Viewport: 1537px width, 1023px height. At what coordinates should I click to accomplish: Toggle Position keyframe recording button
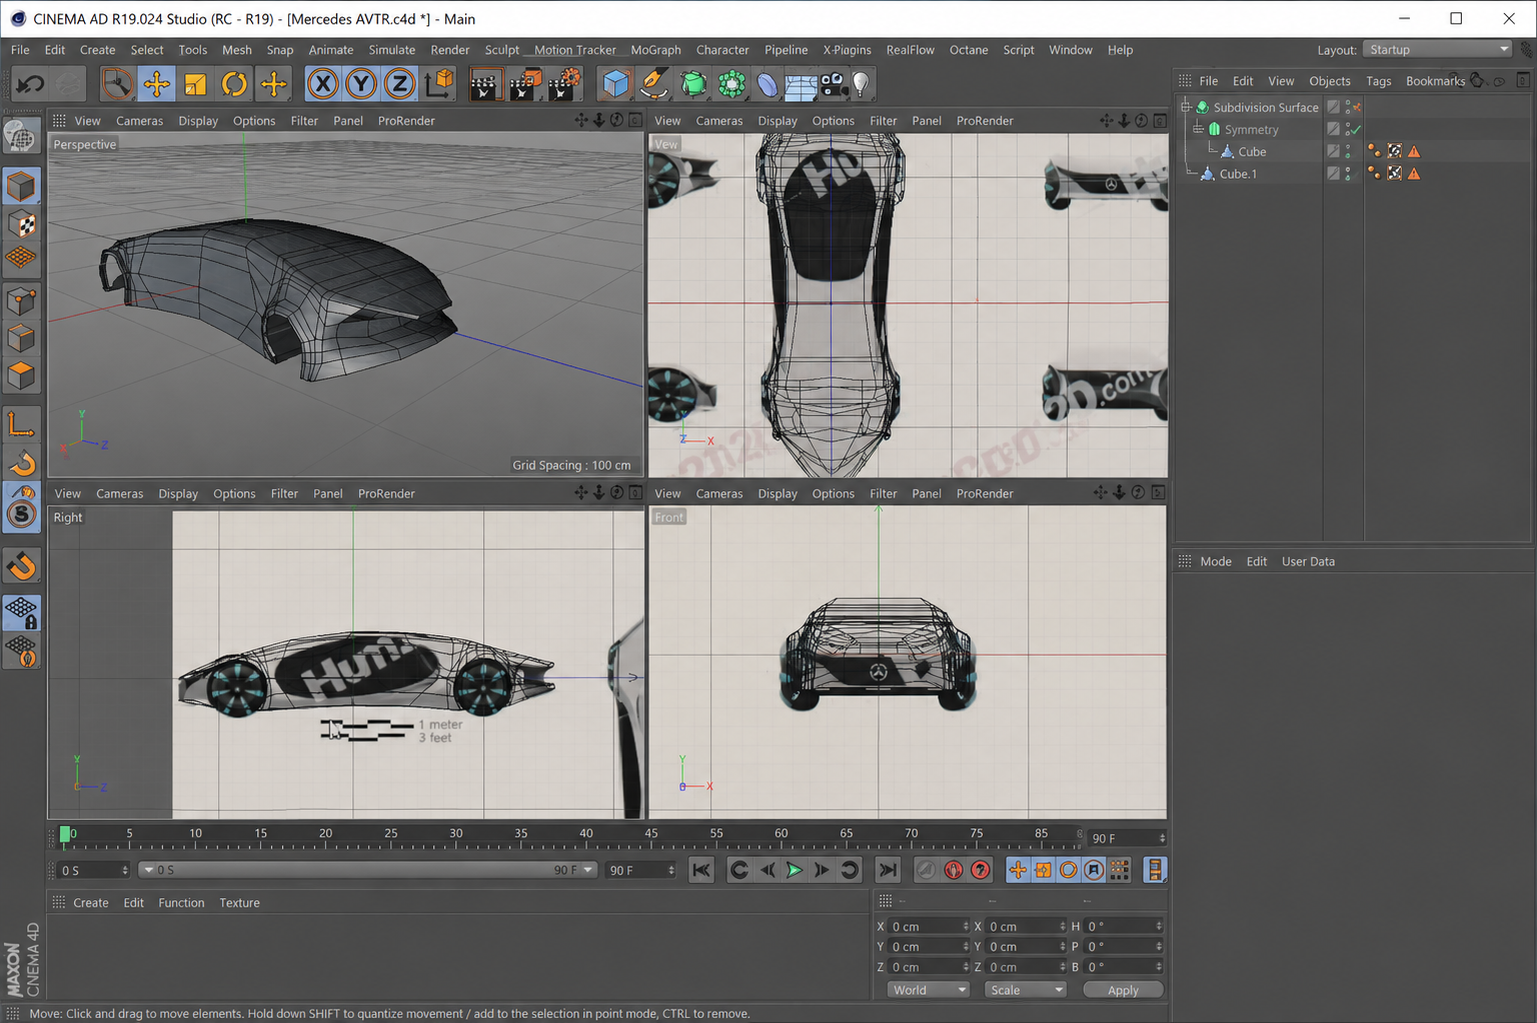[x=1018, y=870]
